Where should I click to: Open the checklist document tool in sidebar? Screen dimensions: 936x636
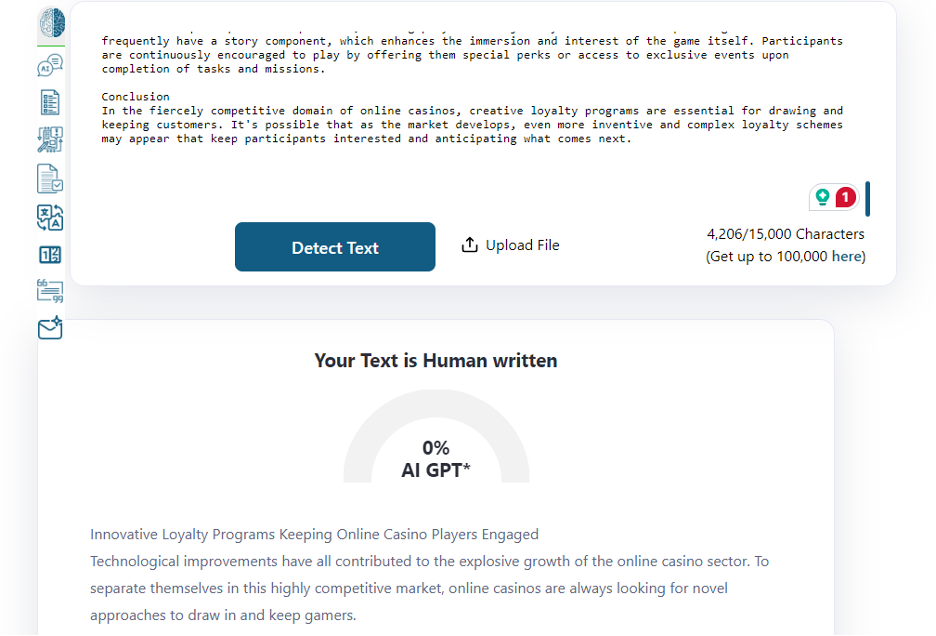[50, 102]
